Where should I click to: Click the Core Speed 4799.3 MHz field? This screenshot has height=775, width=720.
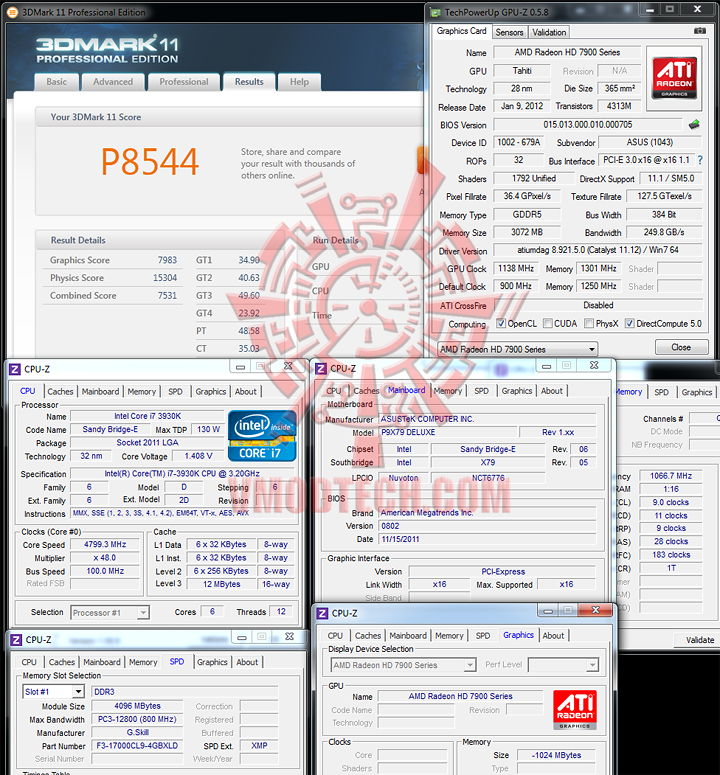[x=105, y=544]
